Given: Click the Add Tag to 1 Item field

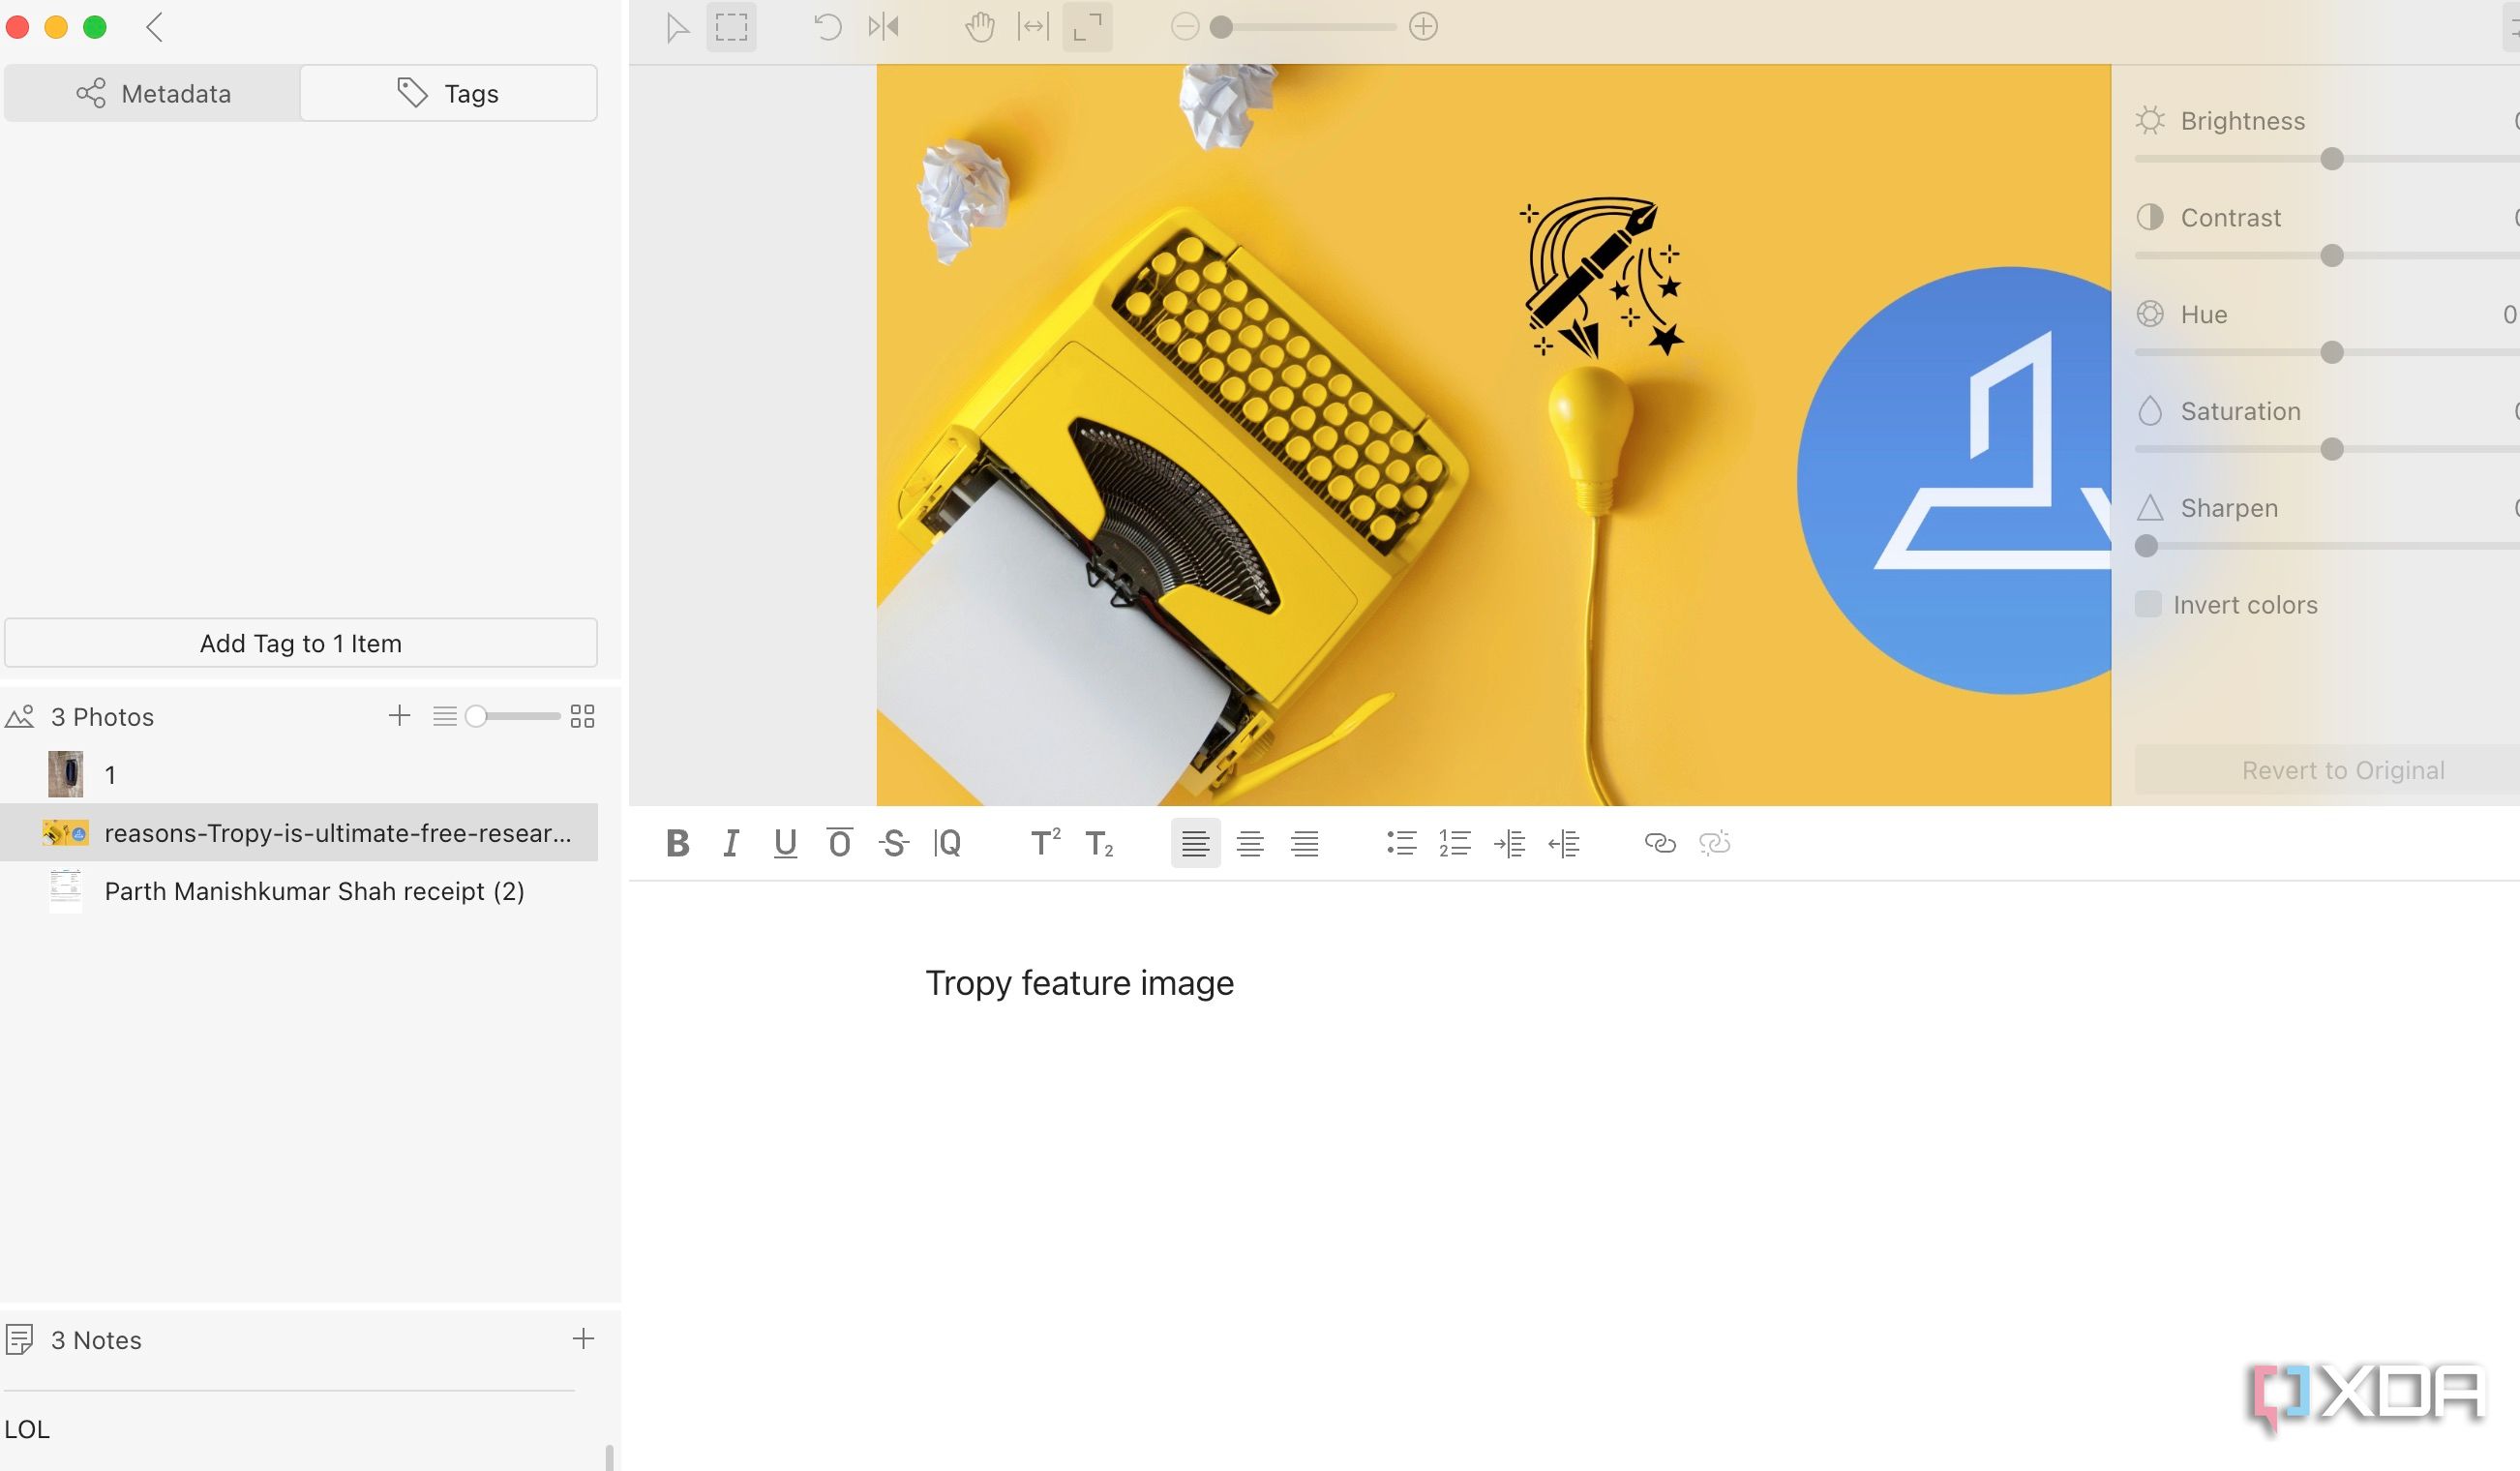Looking at the screenshot, I should tap(301, 642).
